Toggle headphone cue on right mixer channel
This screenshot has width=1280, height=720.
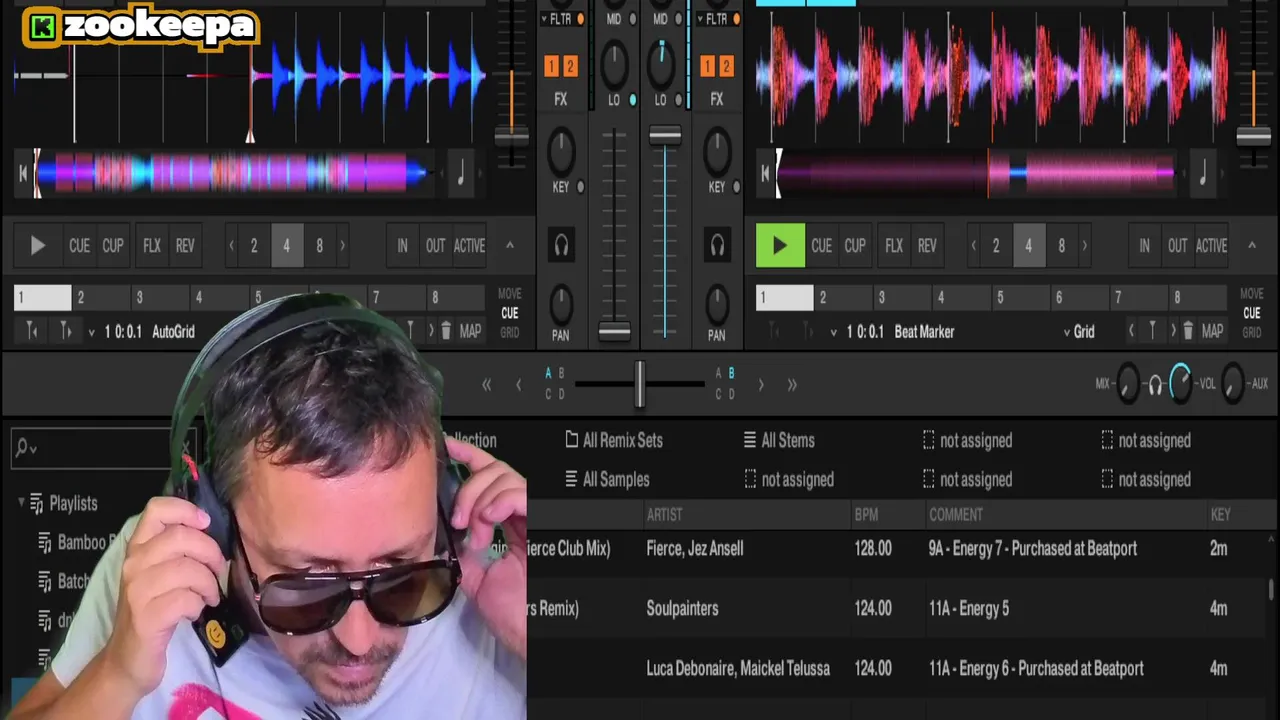[x=717, y=245]
